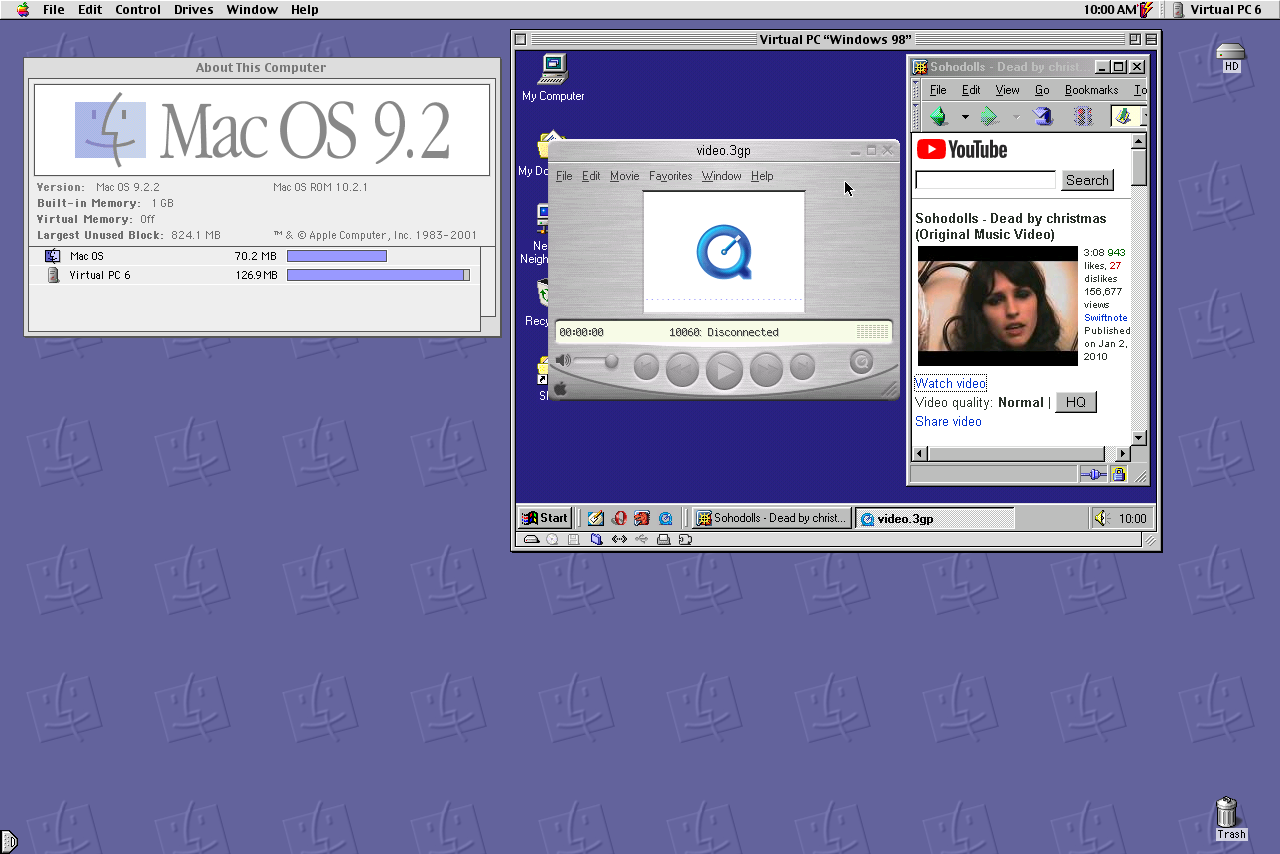Open QuickTime Help menu
Image resolution: width=1280 pixels, height=854 pixels.
[x=762, y=176]
